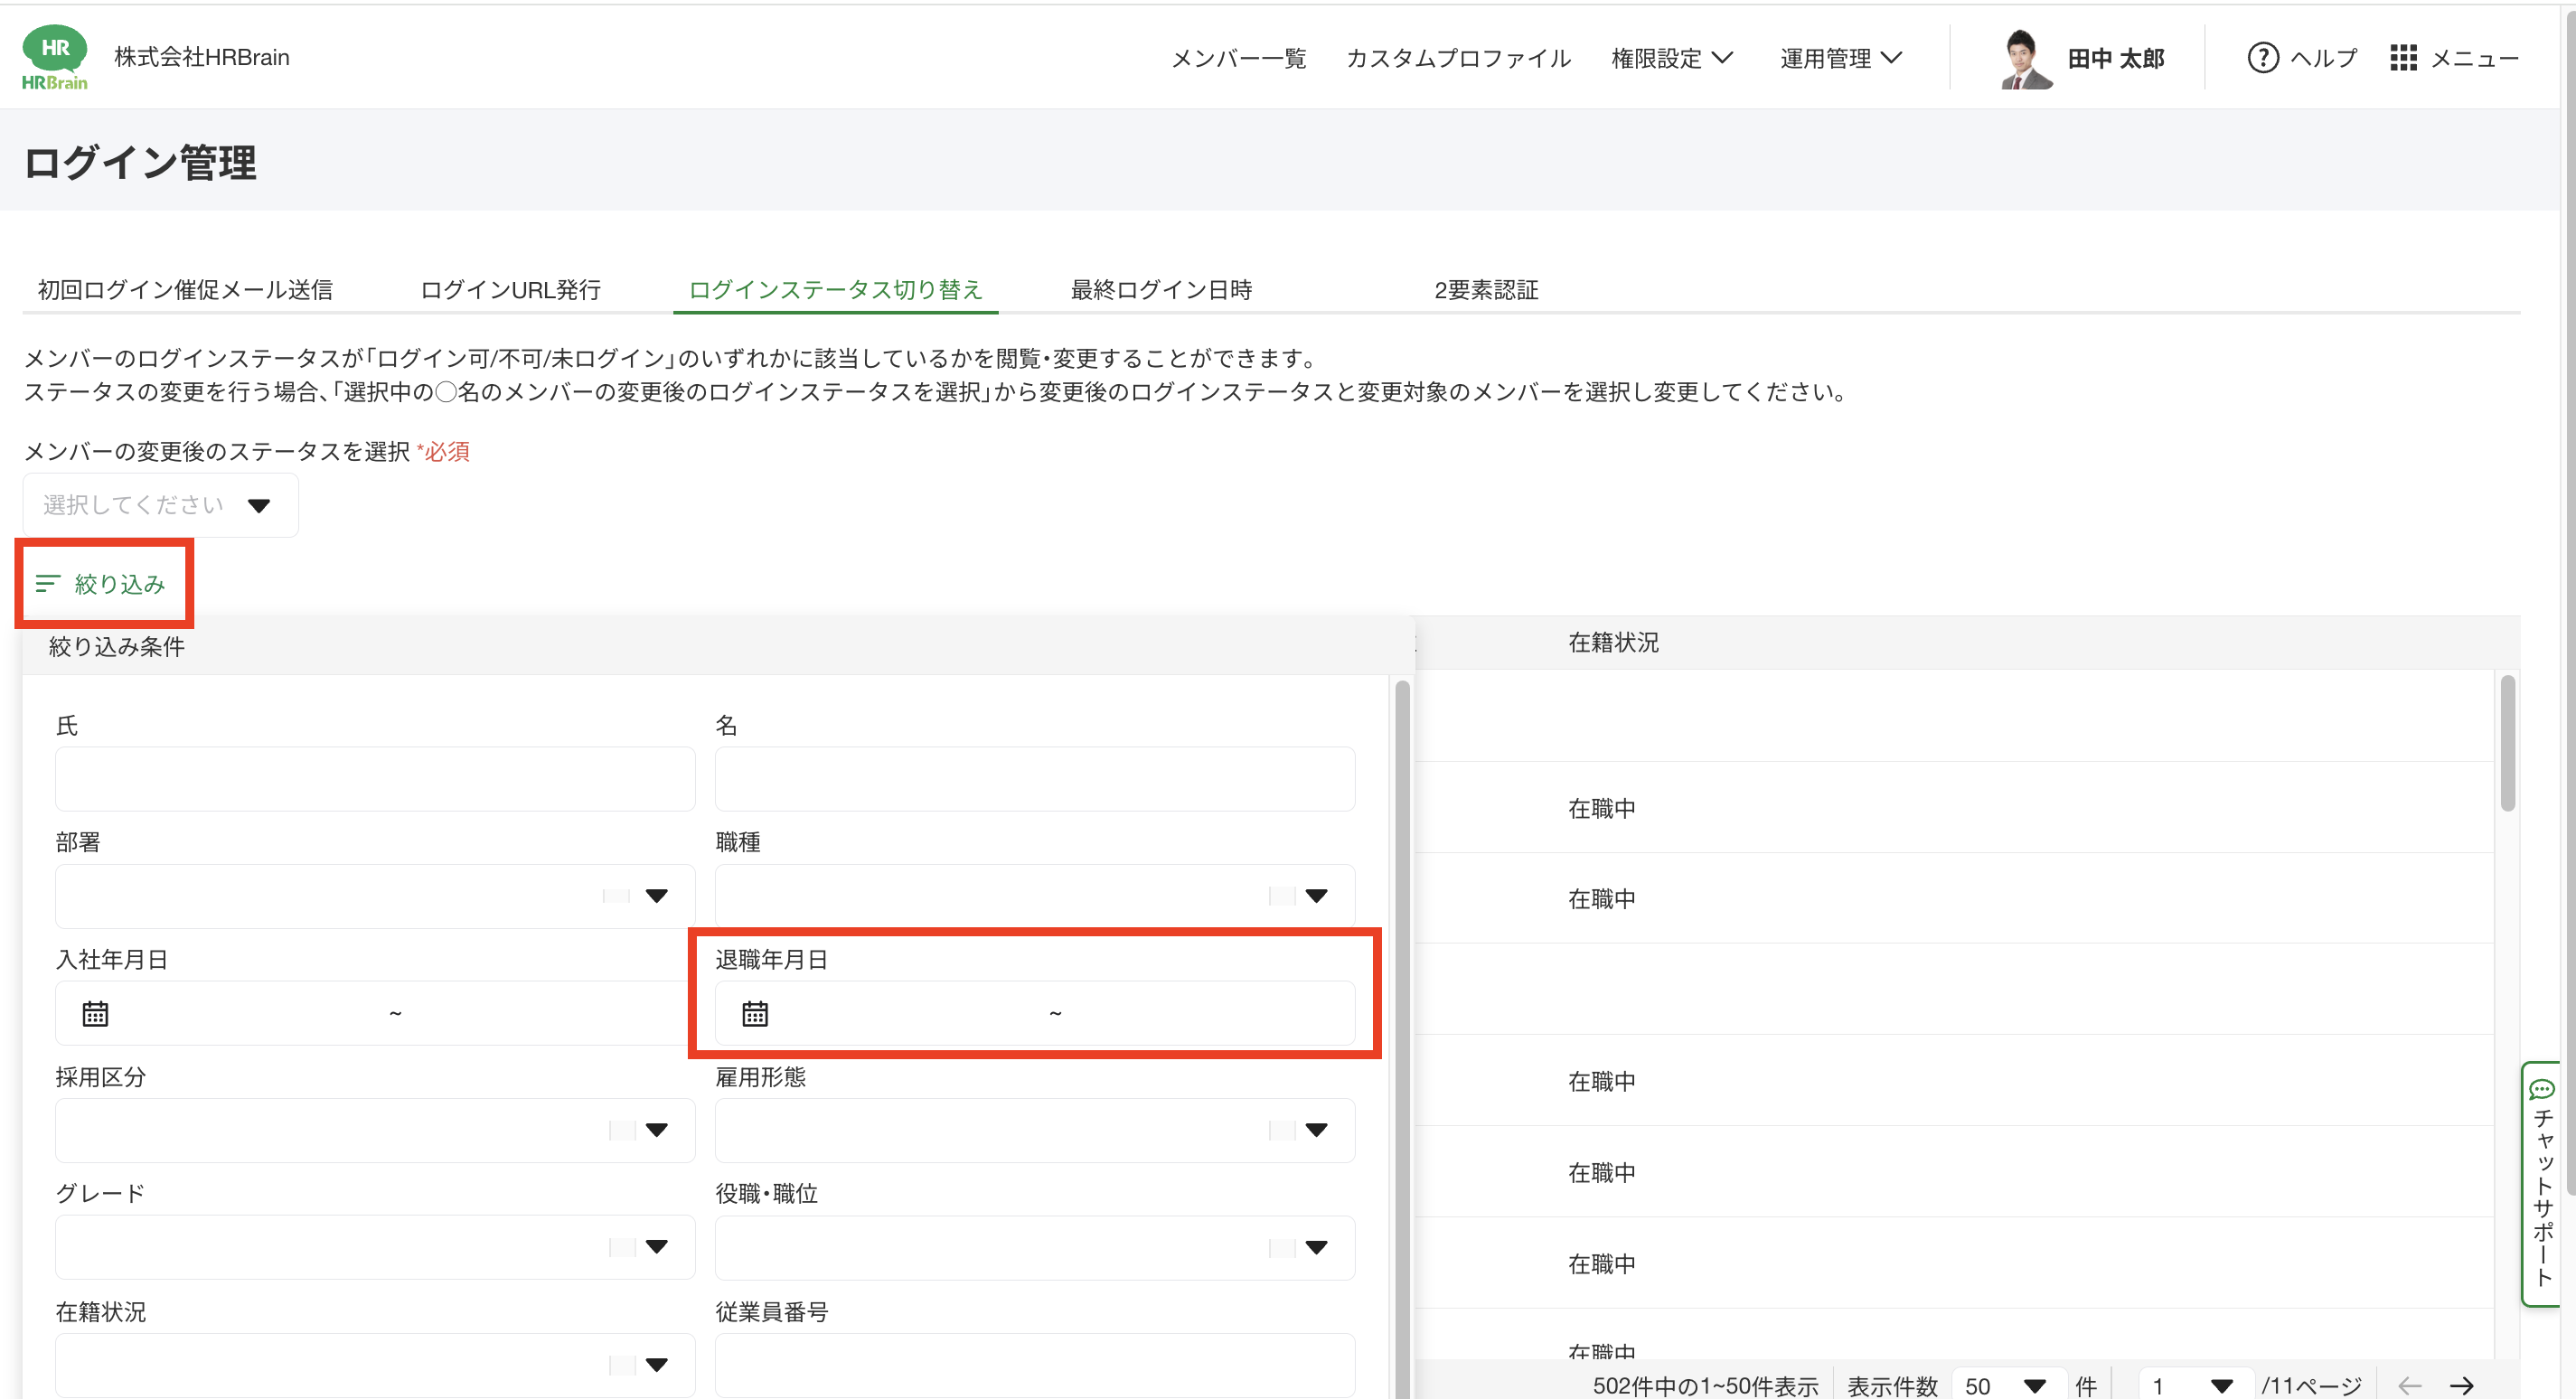Screen dimensions: 2576x1399
Task: Open the 雇用形態 dropdown
Action: click(1034, 1129)
